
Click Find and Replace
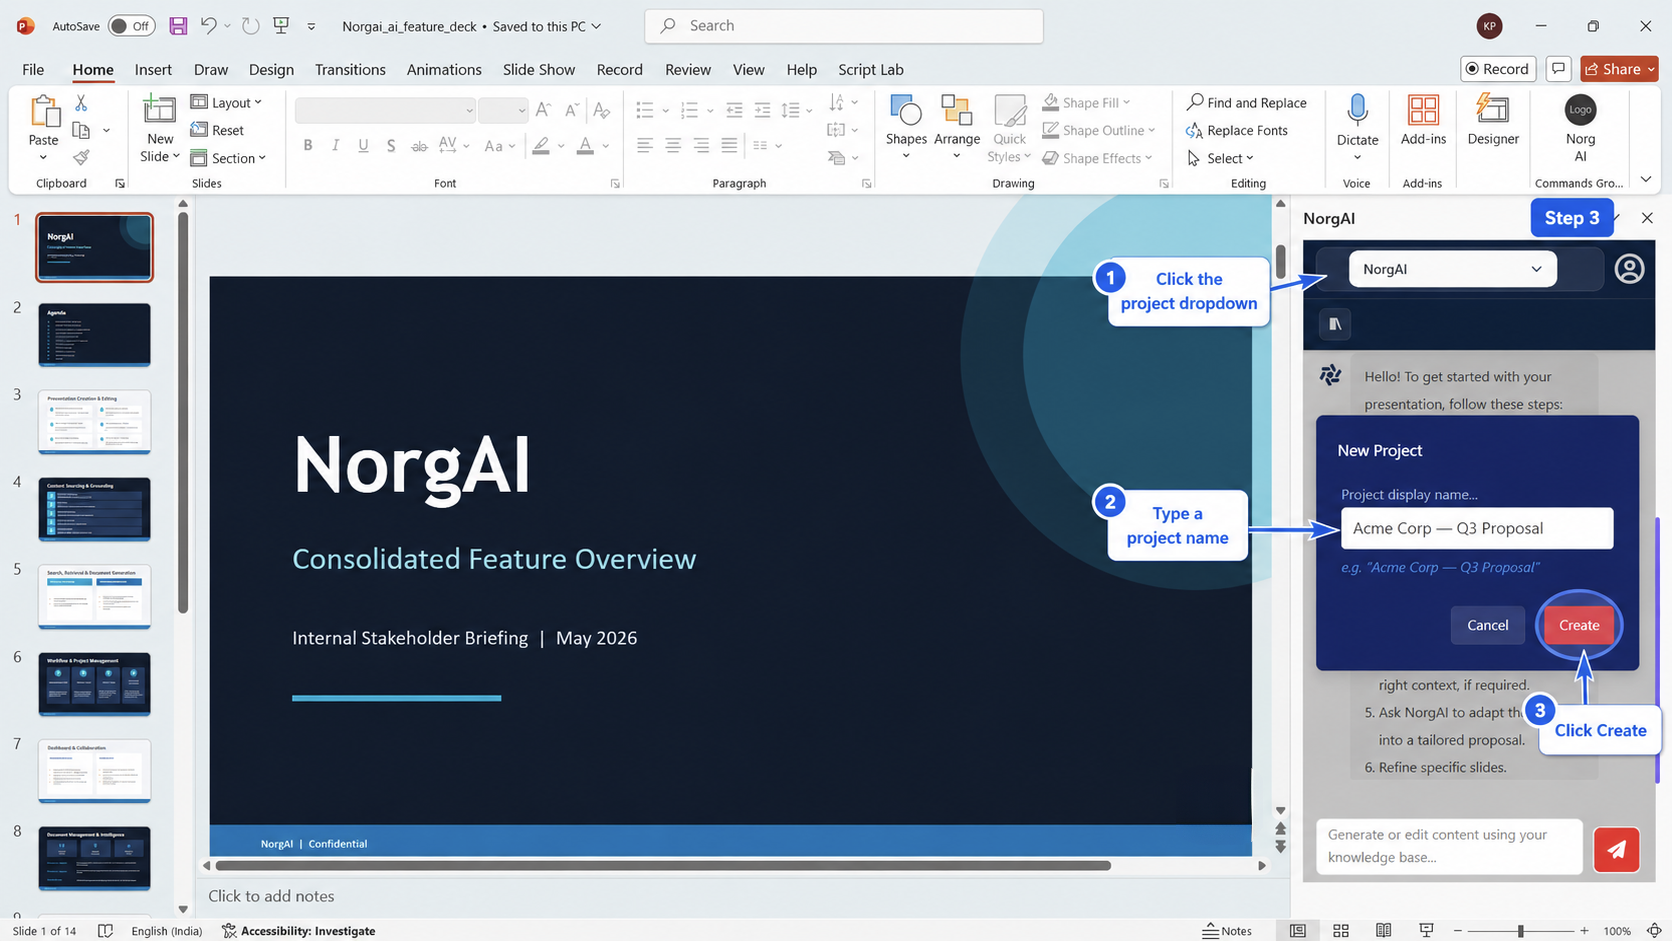(1246, 102)
